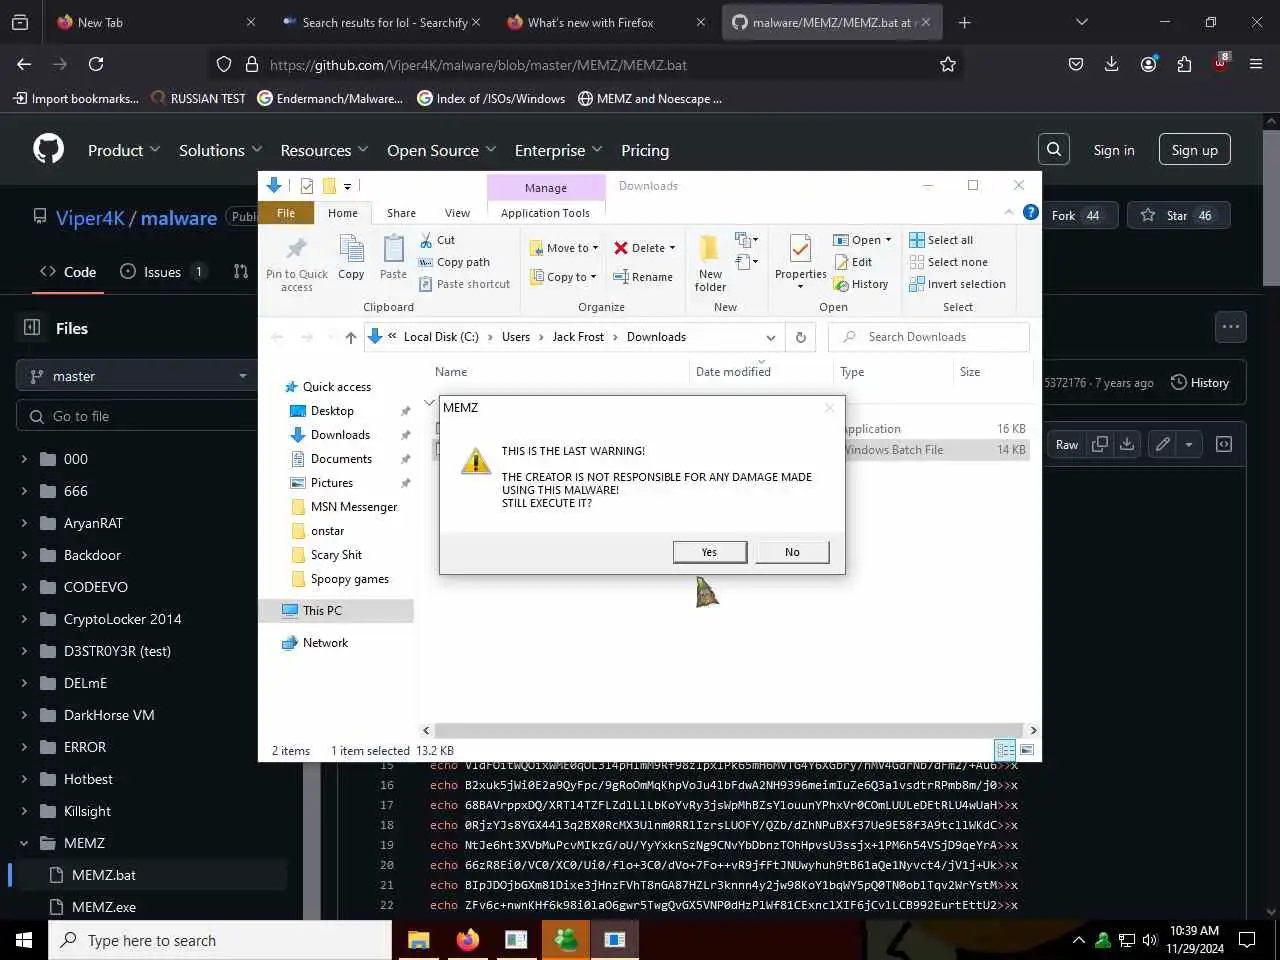Click Edit in the Open group

click(853, 262)
